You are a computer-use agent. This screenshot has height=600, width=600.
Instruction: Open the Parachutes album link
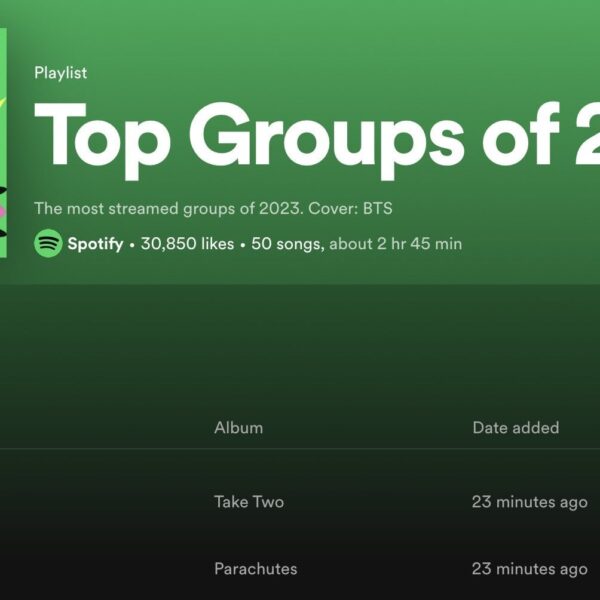click(255, 568)
